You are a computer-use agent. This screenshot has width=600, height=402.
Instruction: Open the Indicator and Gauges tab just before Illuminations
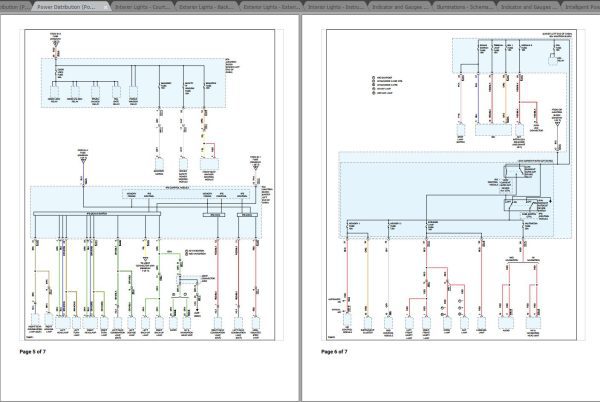(x=401, y=7)
